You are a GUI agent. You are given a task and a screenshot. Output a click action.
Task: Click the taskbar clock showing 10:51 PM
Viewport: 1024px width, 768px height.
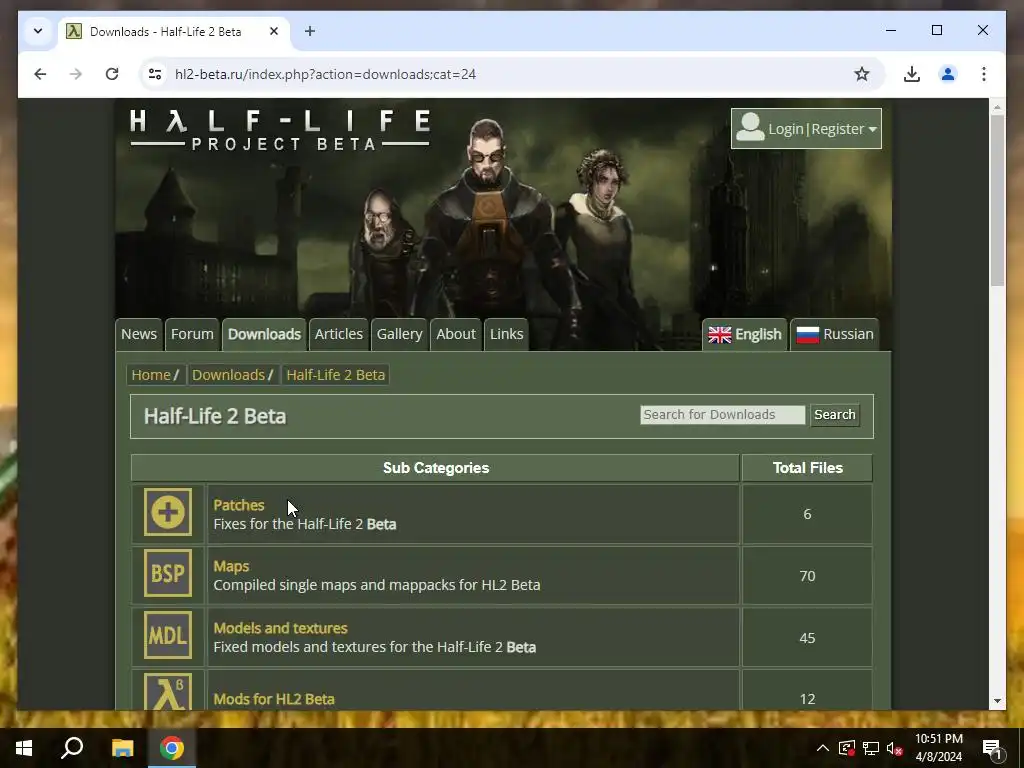click(x=938, y=748)
